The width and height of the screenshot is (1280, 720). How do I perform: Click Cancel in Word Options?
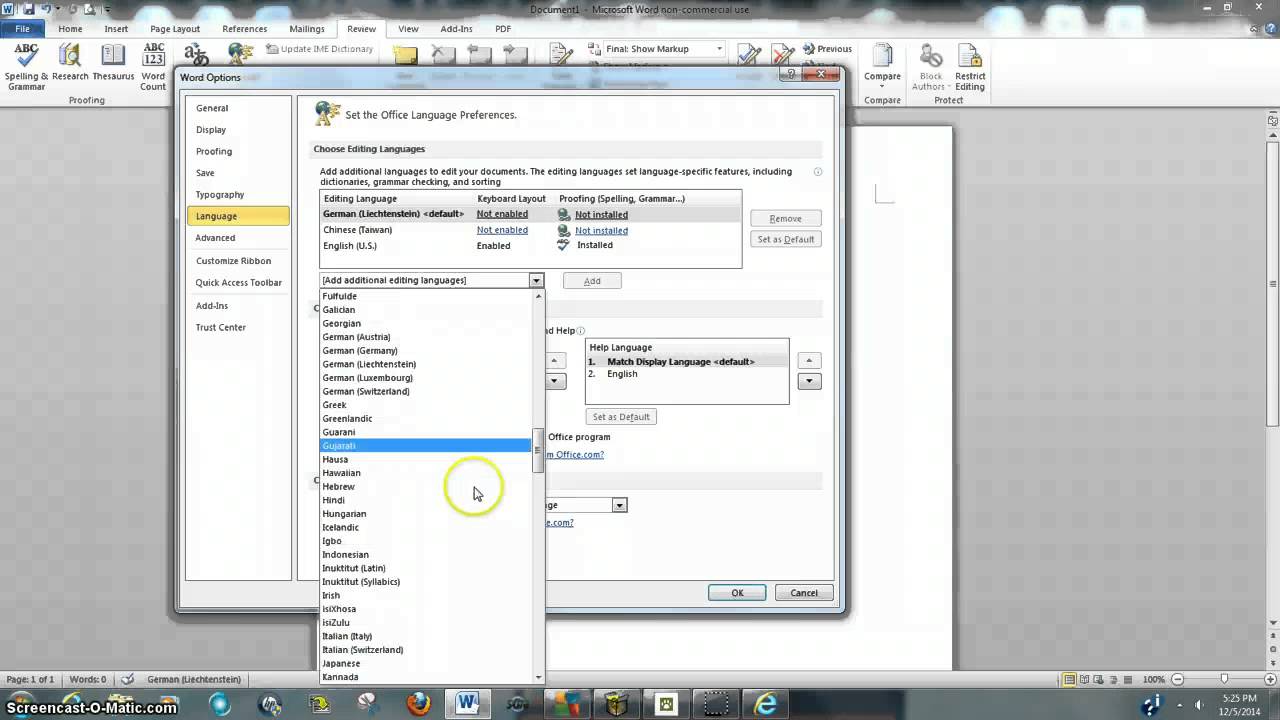pos(804,593)
